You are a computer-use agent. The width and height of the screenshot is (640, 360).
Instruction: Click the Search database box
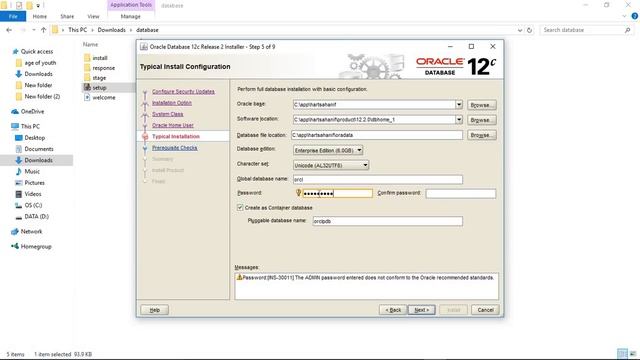point(586,30)
